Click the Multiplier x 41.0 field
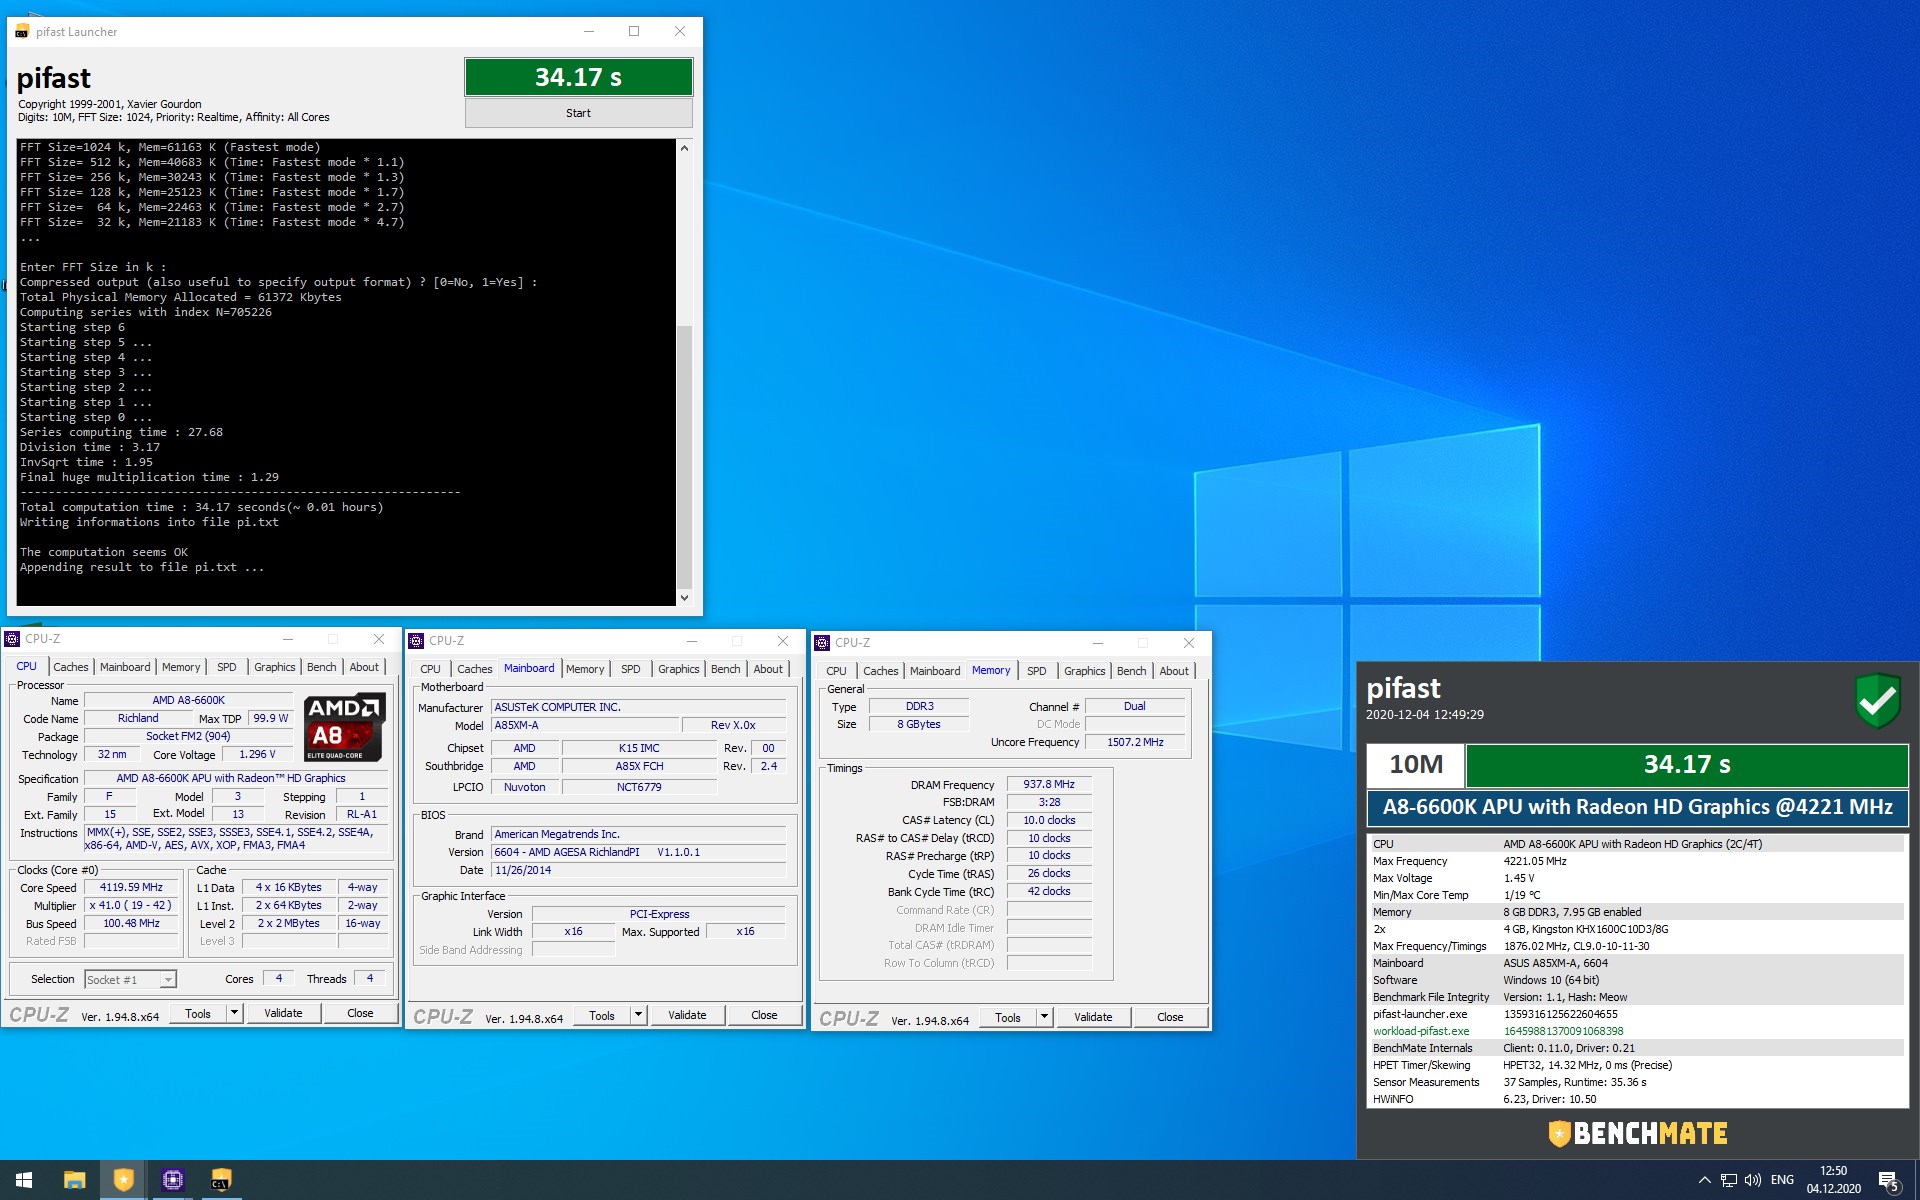 click(132, 905)
